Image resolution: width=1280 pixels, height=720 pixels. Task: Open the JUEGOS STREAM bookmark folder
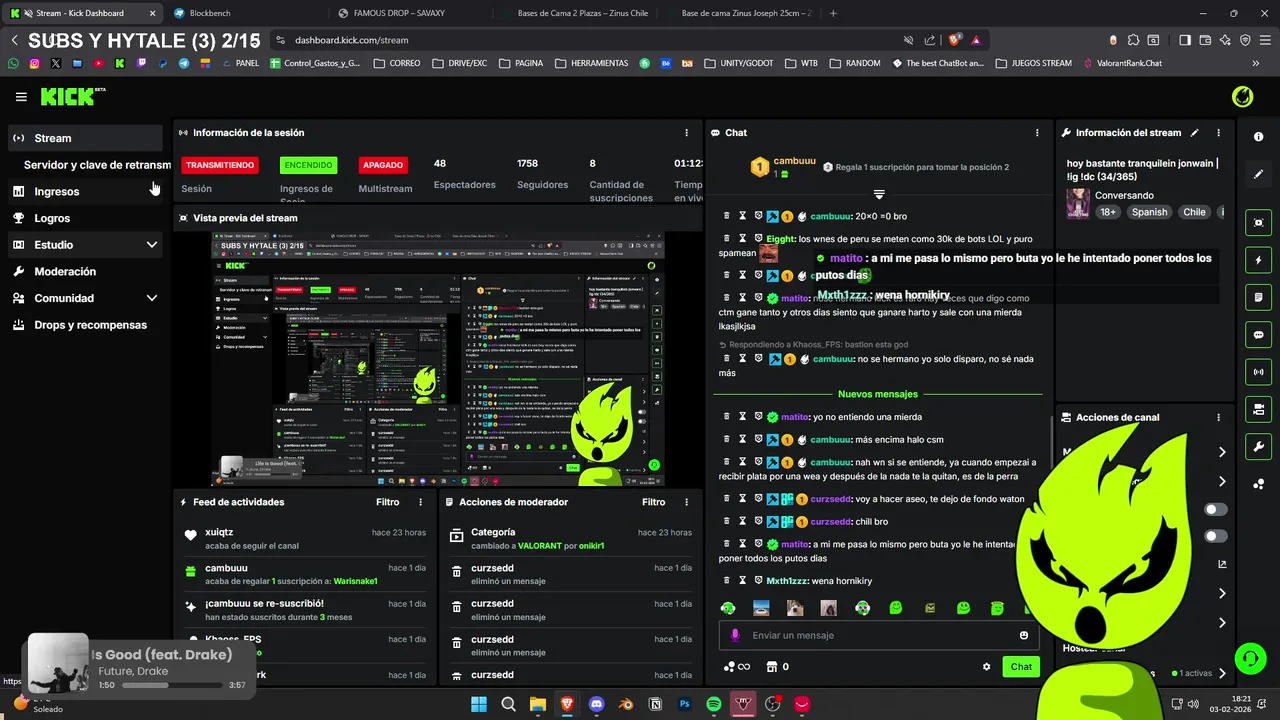click(x=1034, y=63)
